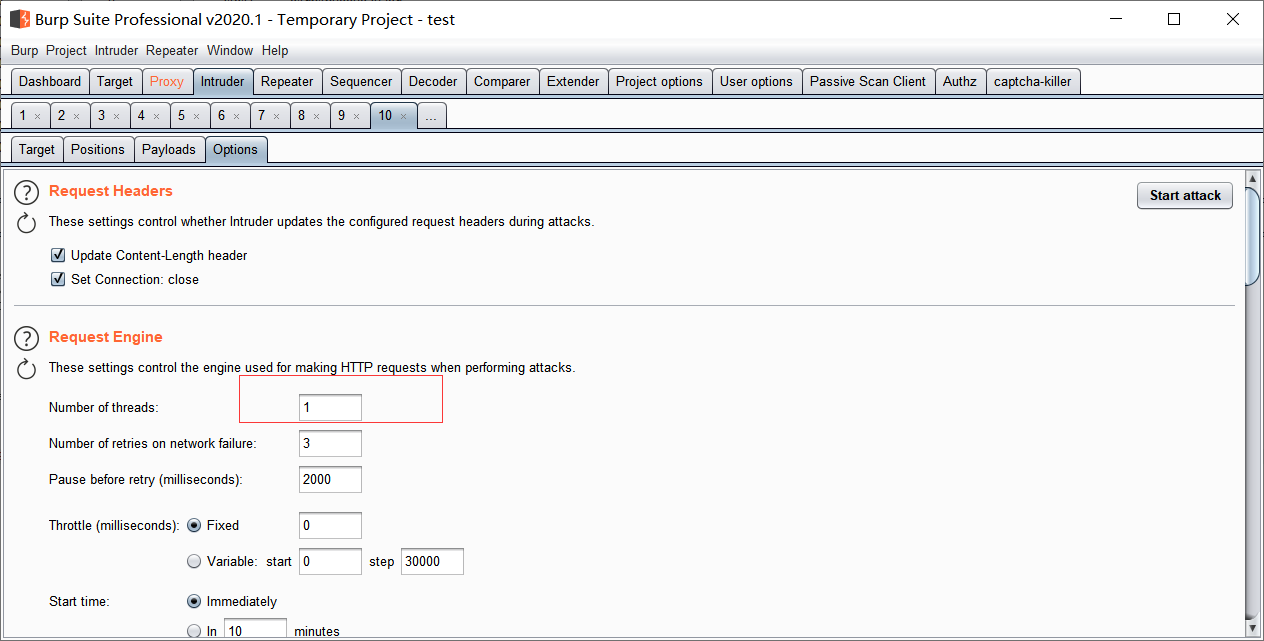
Task: Click Pause before retry milliseconds field
Action: [x=330, y=480]
